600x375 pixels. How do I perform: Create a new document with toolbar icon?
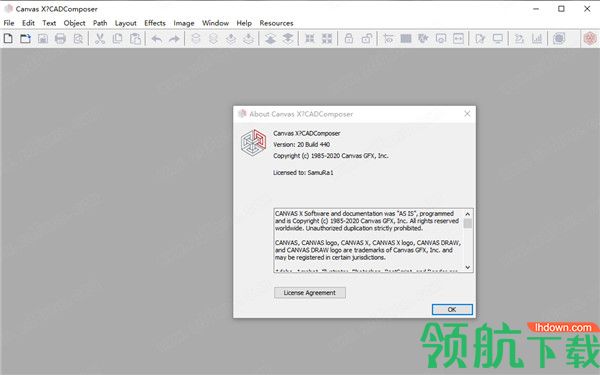tap(8, 38)
